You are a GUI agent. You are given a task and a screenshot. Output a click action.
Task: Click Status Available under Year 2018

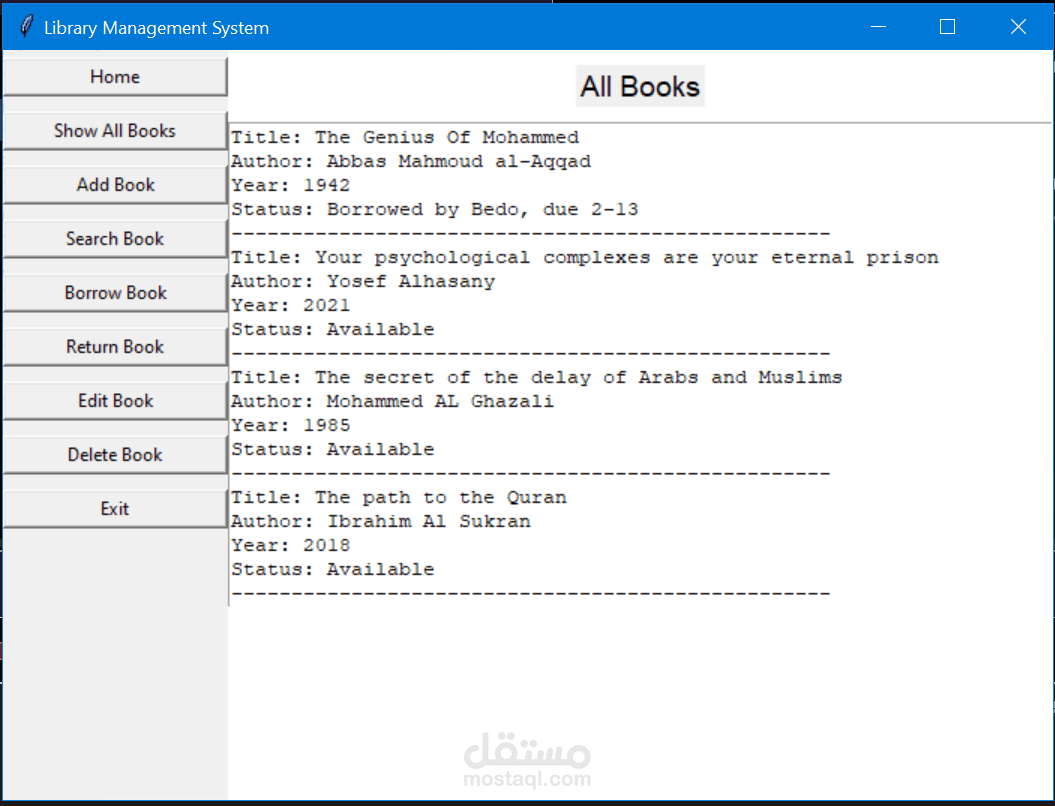pos(333,570)
